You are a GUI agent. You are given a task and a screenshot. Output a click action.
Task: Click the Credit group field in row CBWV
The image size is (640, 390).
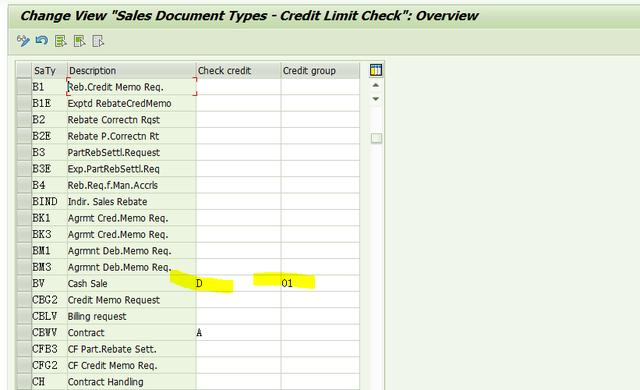(320, 332)
